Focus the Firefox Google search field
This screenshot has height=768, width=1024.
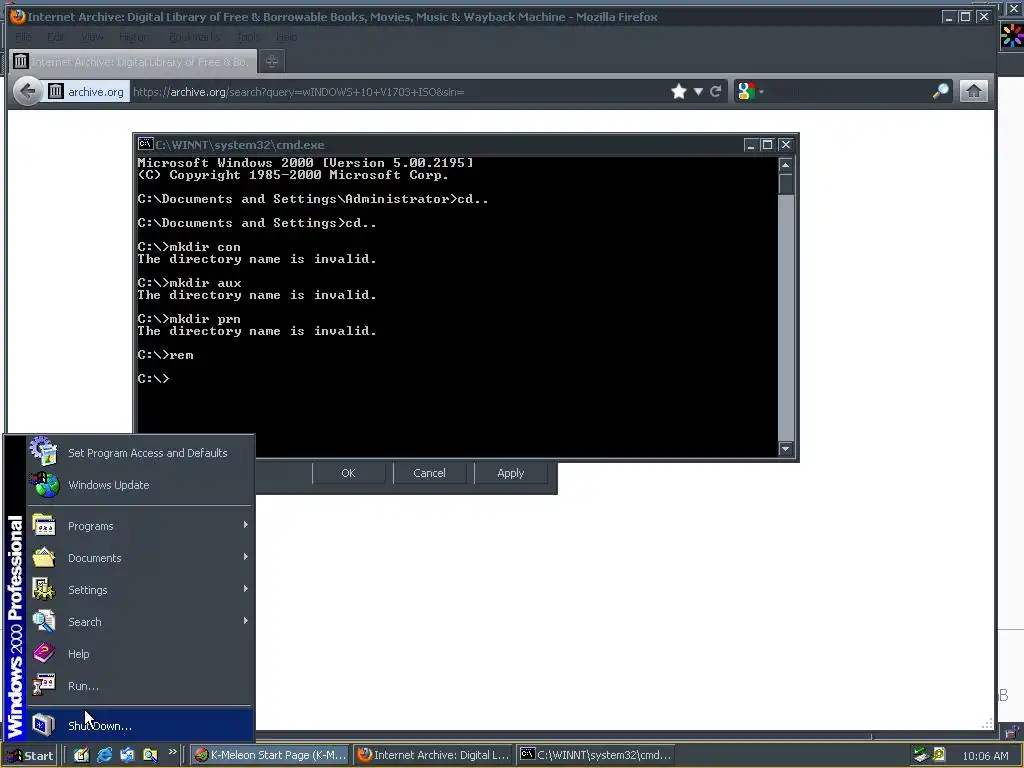[846, 91]
